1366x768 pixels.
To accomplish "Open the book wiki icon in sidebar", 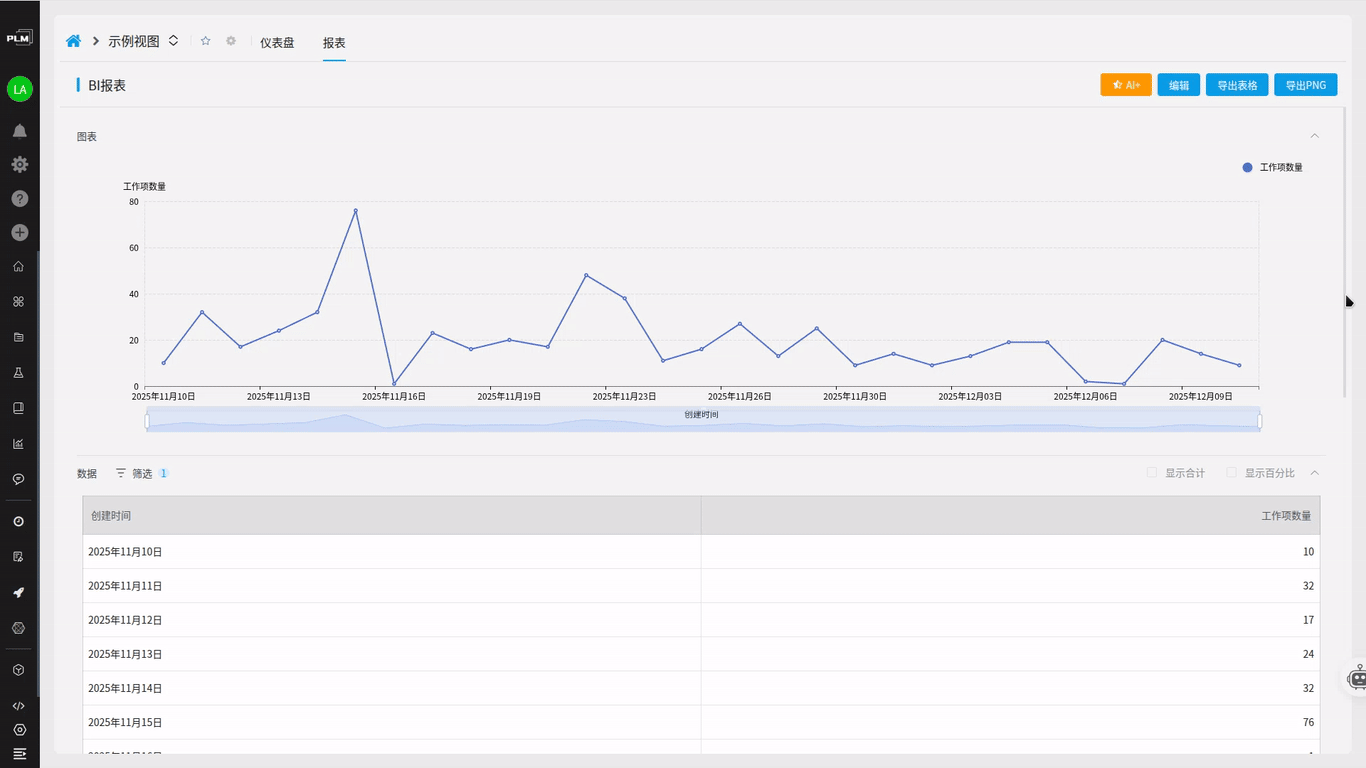I will click(18, 408).
